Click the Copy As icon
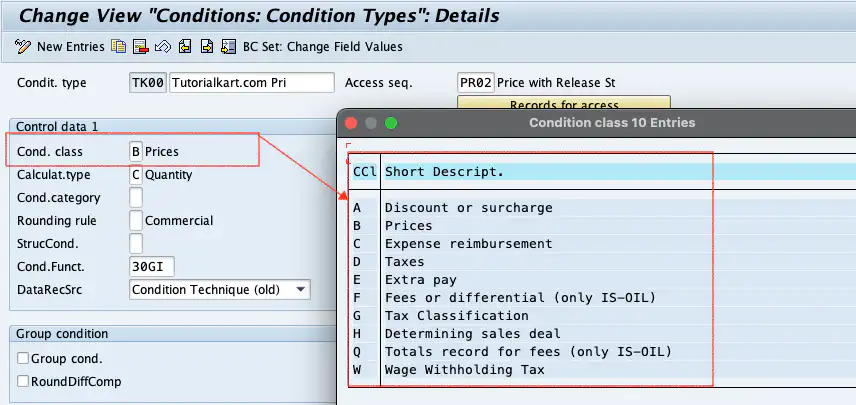This screenshot has height=405, width=856. (x=118, y=46)
